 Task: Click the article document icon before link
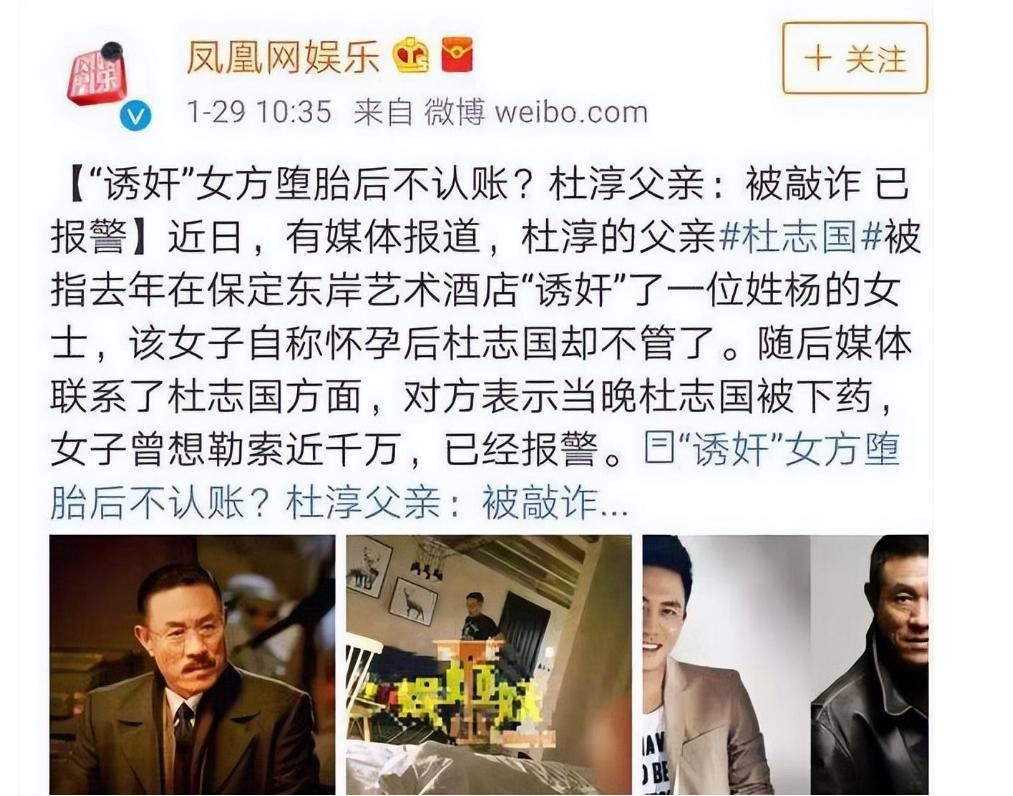659,448
